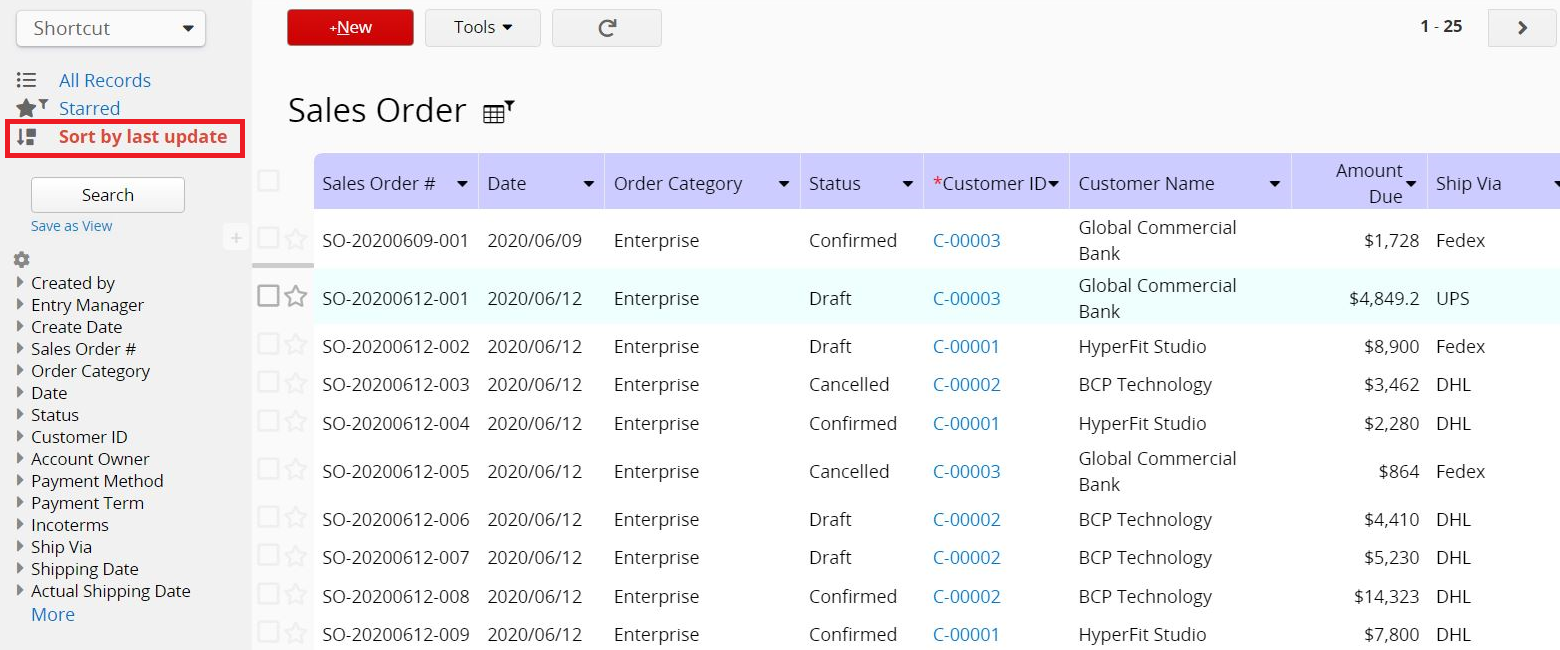Open customer C-00003 link for SO-20200609-001
Image resolution: width=1560 pixels, height=650 pixels.
(x=967, y=240)
